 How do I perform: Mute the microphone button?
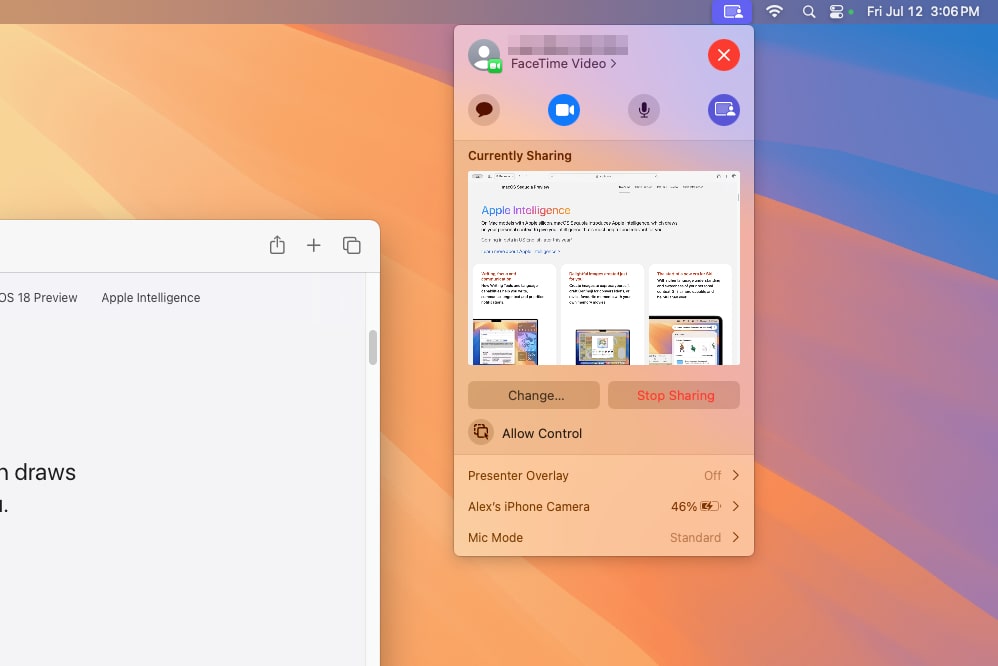coord(643,110)
